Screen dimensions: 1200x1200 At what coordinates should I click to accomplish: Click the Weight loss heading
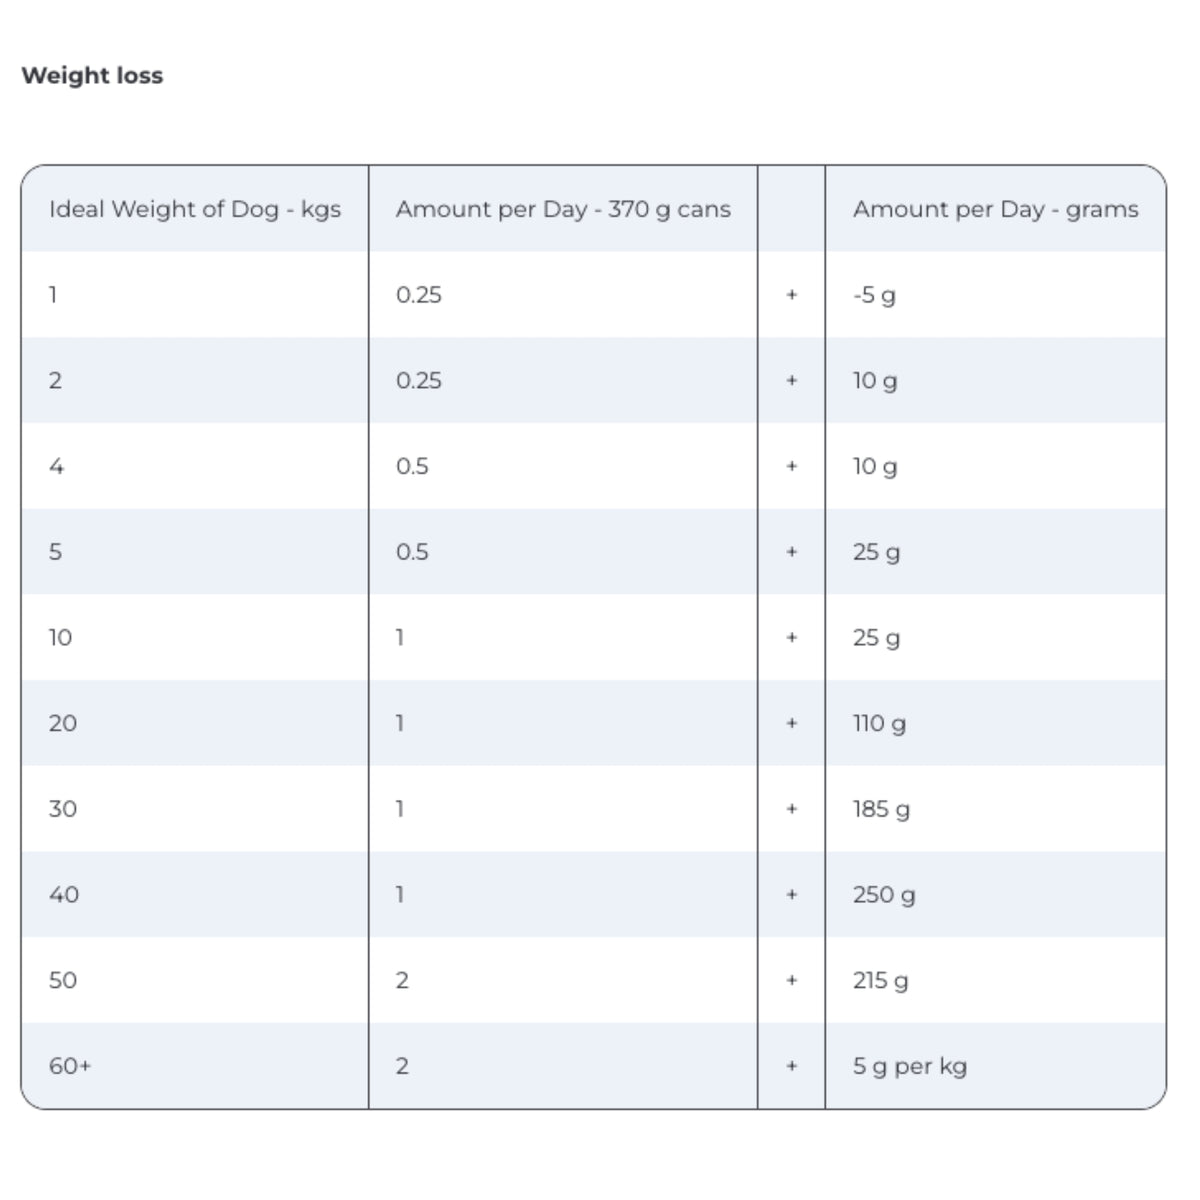point(92,76)
